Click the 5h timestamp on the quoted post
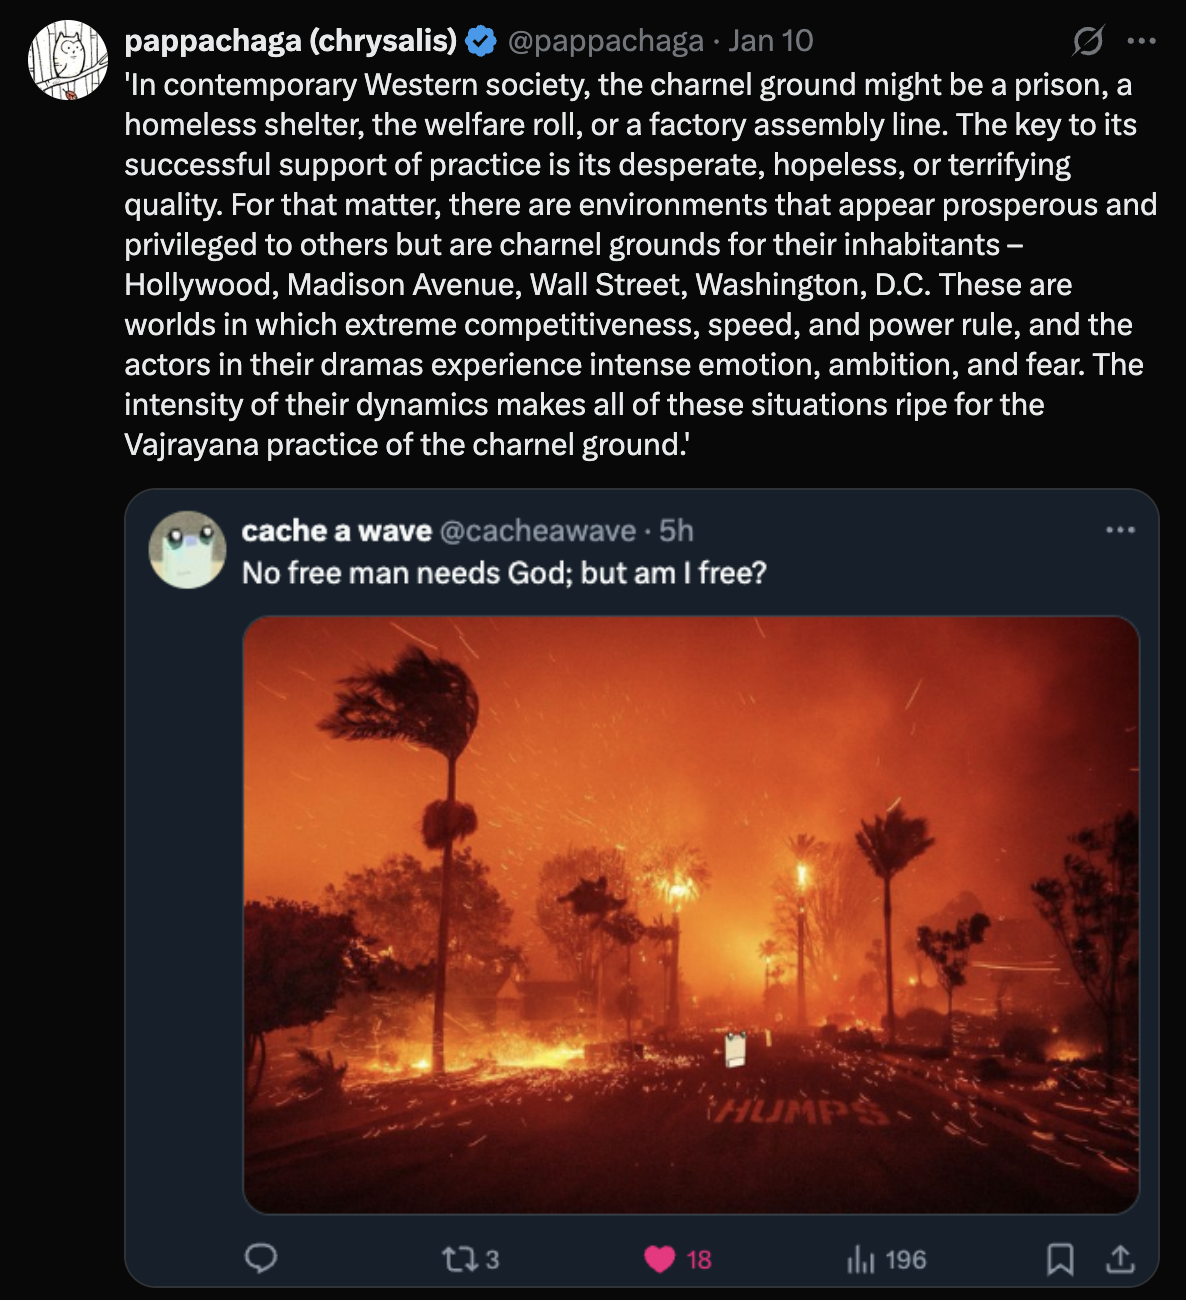The width and height of the screenshot is (1186, 1300). coord(677,531)
